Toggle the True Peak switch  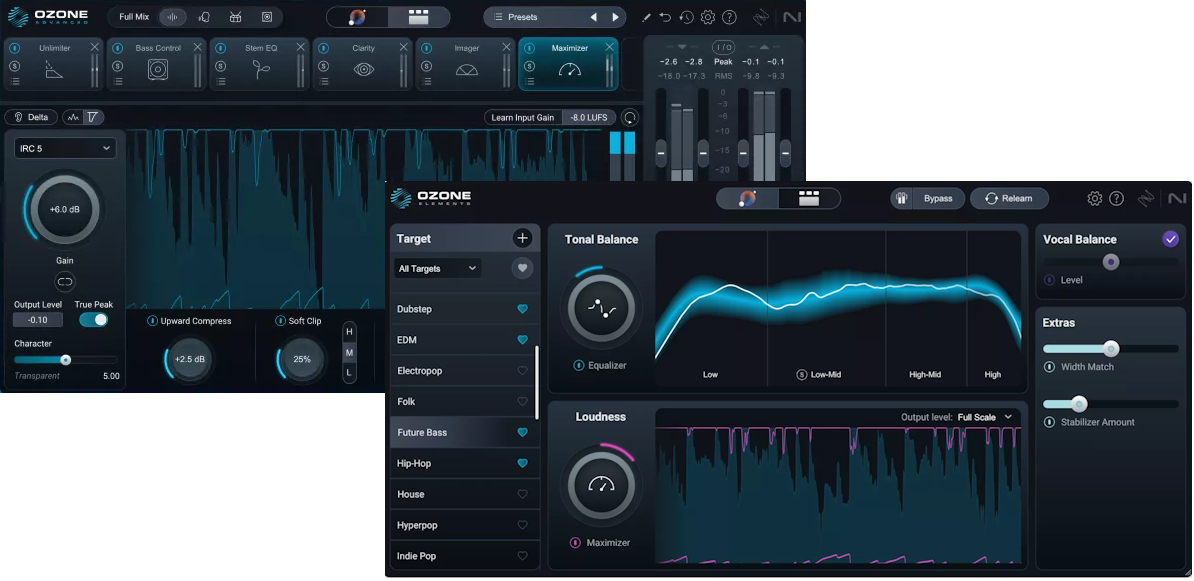pos(94,320)
